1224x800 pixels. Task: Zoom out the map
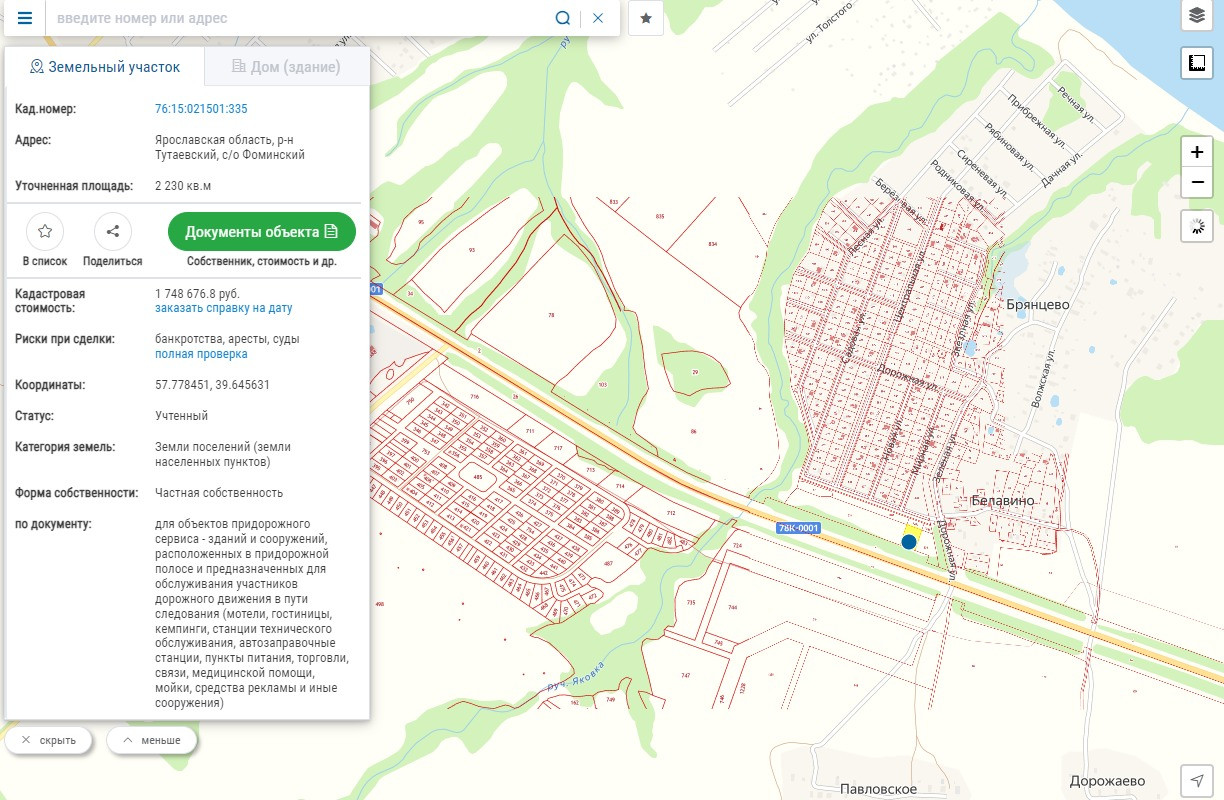[1196, 182]
